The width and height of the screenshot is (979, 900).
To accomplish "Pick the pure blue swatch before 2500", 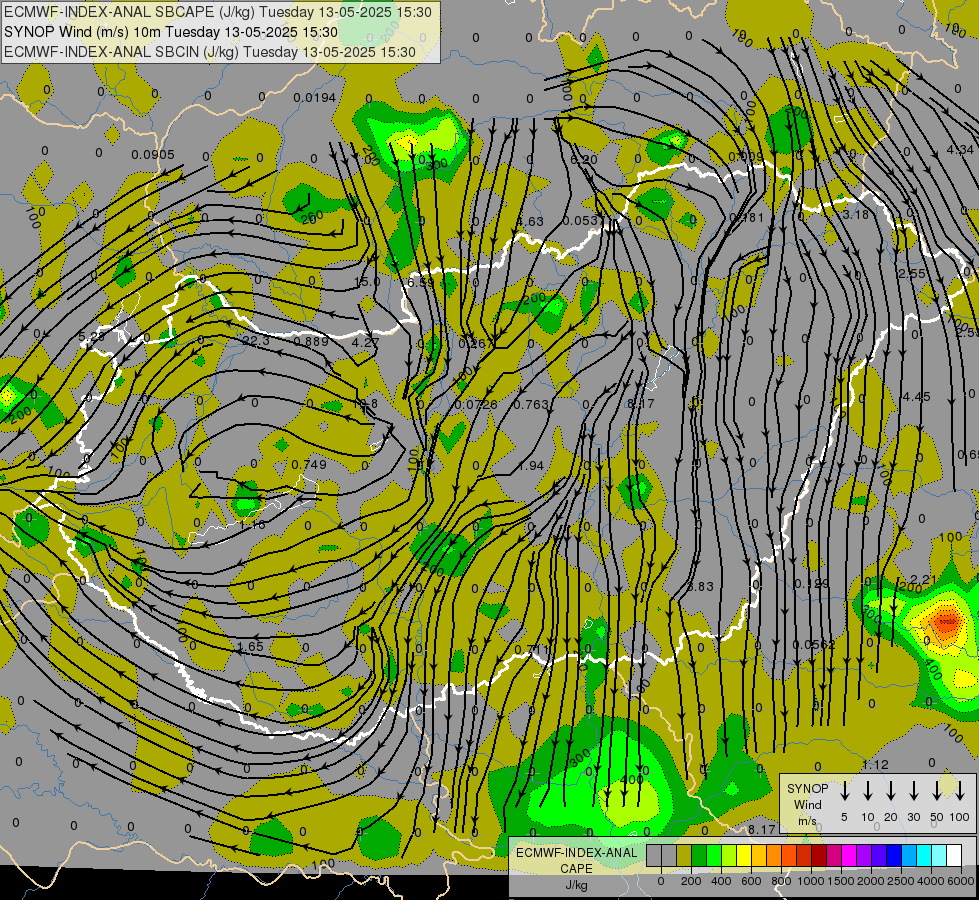I will (893, 856).
